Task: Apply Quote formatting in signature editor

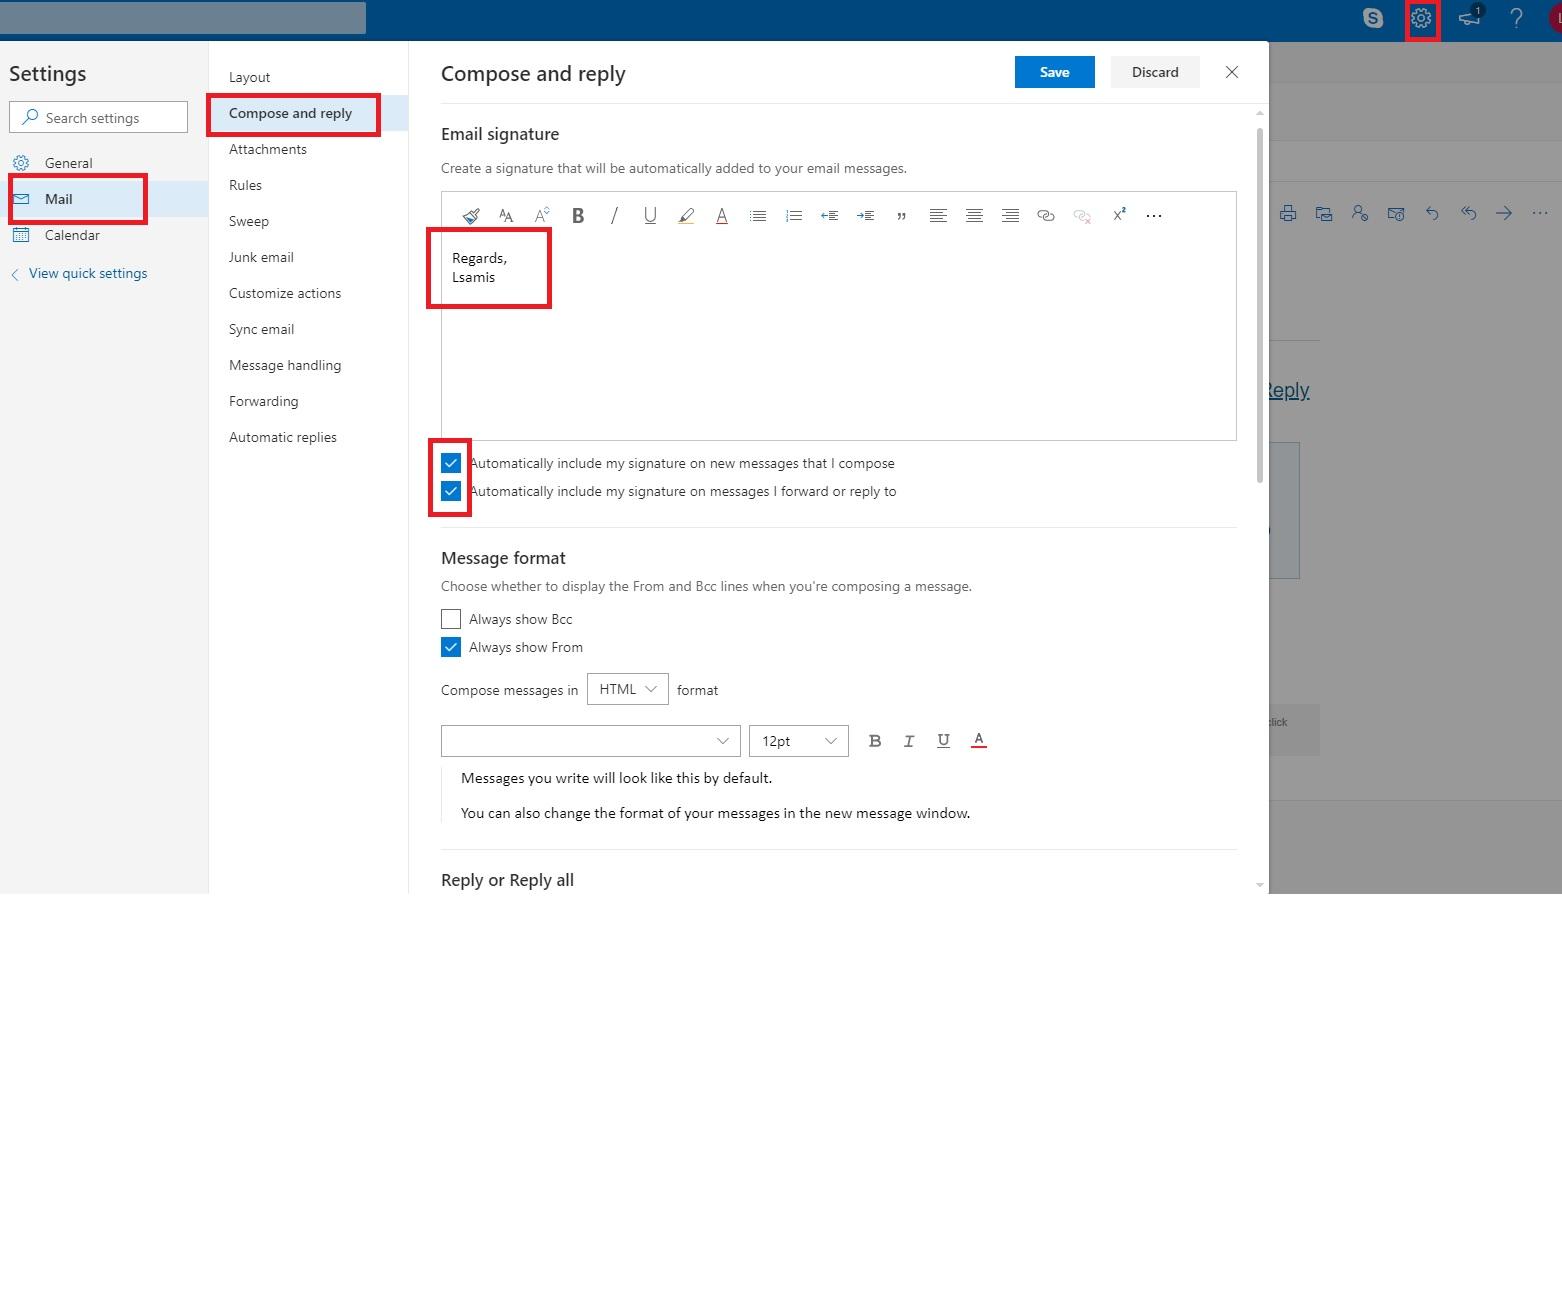Action: (901, 215)
